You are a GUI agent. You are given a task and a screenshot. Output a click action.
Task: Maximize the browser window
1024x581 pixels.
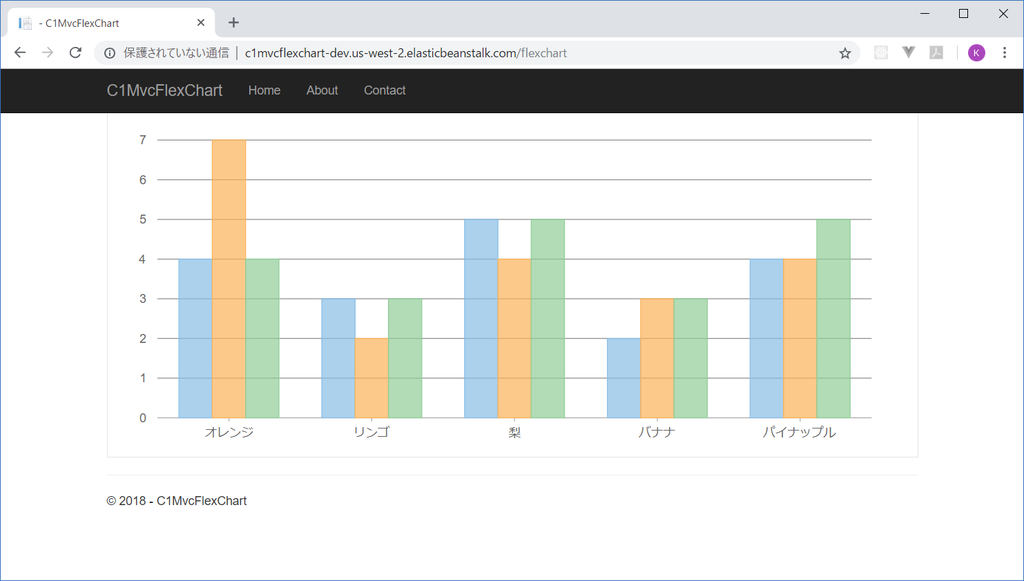click(x=963, y=14)
